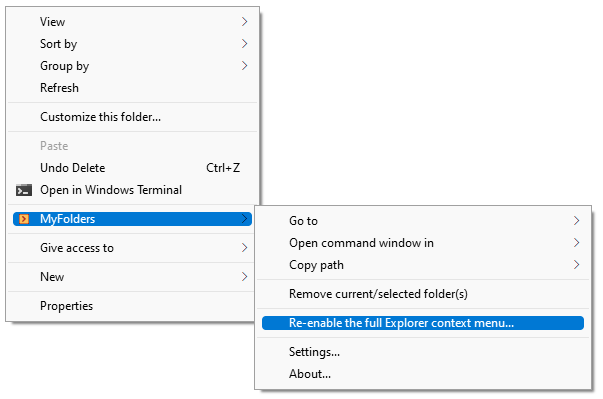Expand the Sort by submenu arrow
Viewport: 603px width, 399px height.
tap(244, 43)
